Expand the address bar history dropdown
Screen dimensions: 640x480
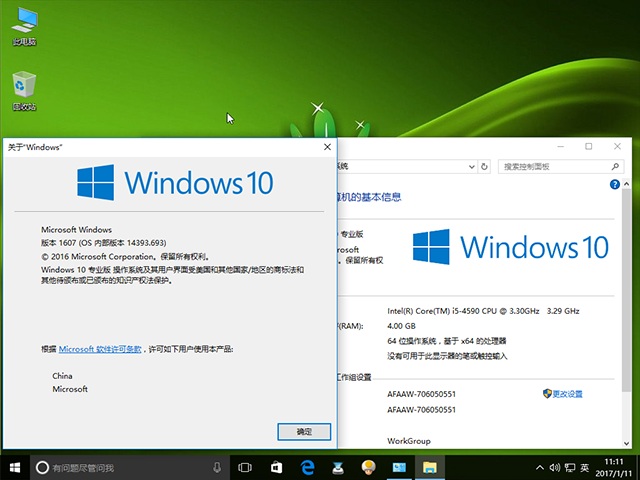(x=472, y=167)
